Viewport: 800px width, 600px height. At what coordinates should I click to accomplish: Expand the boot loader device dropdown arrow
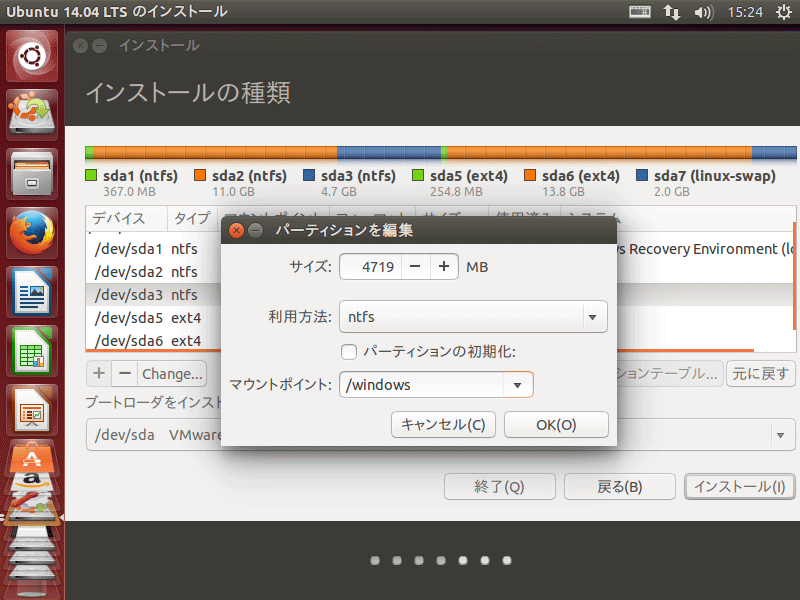click(x=781, y=435)
